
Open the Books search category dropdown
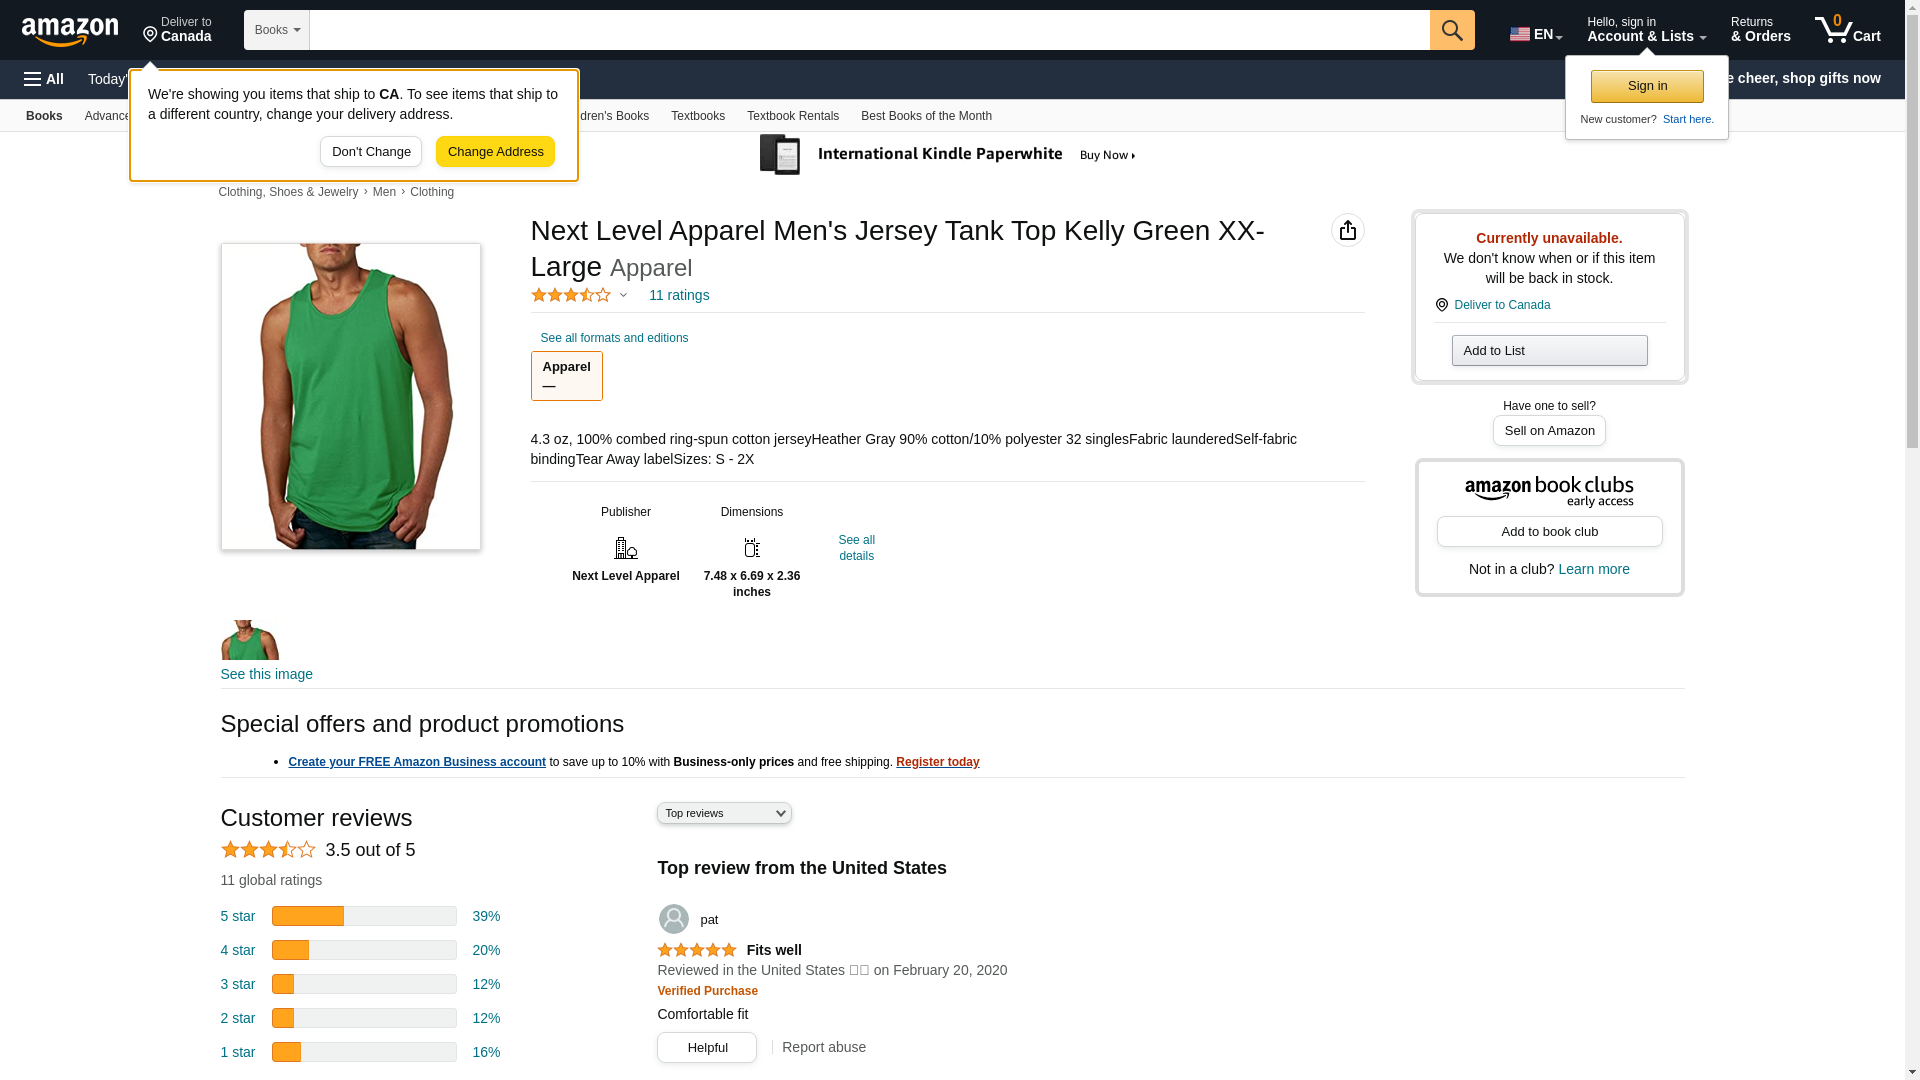point(277,30)
